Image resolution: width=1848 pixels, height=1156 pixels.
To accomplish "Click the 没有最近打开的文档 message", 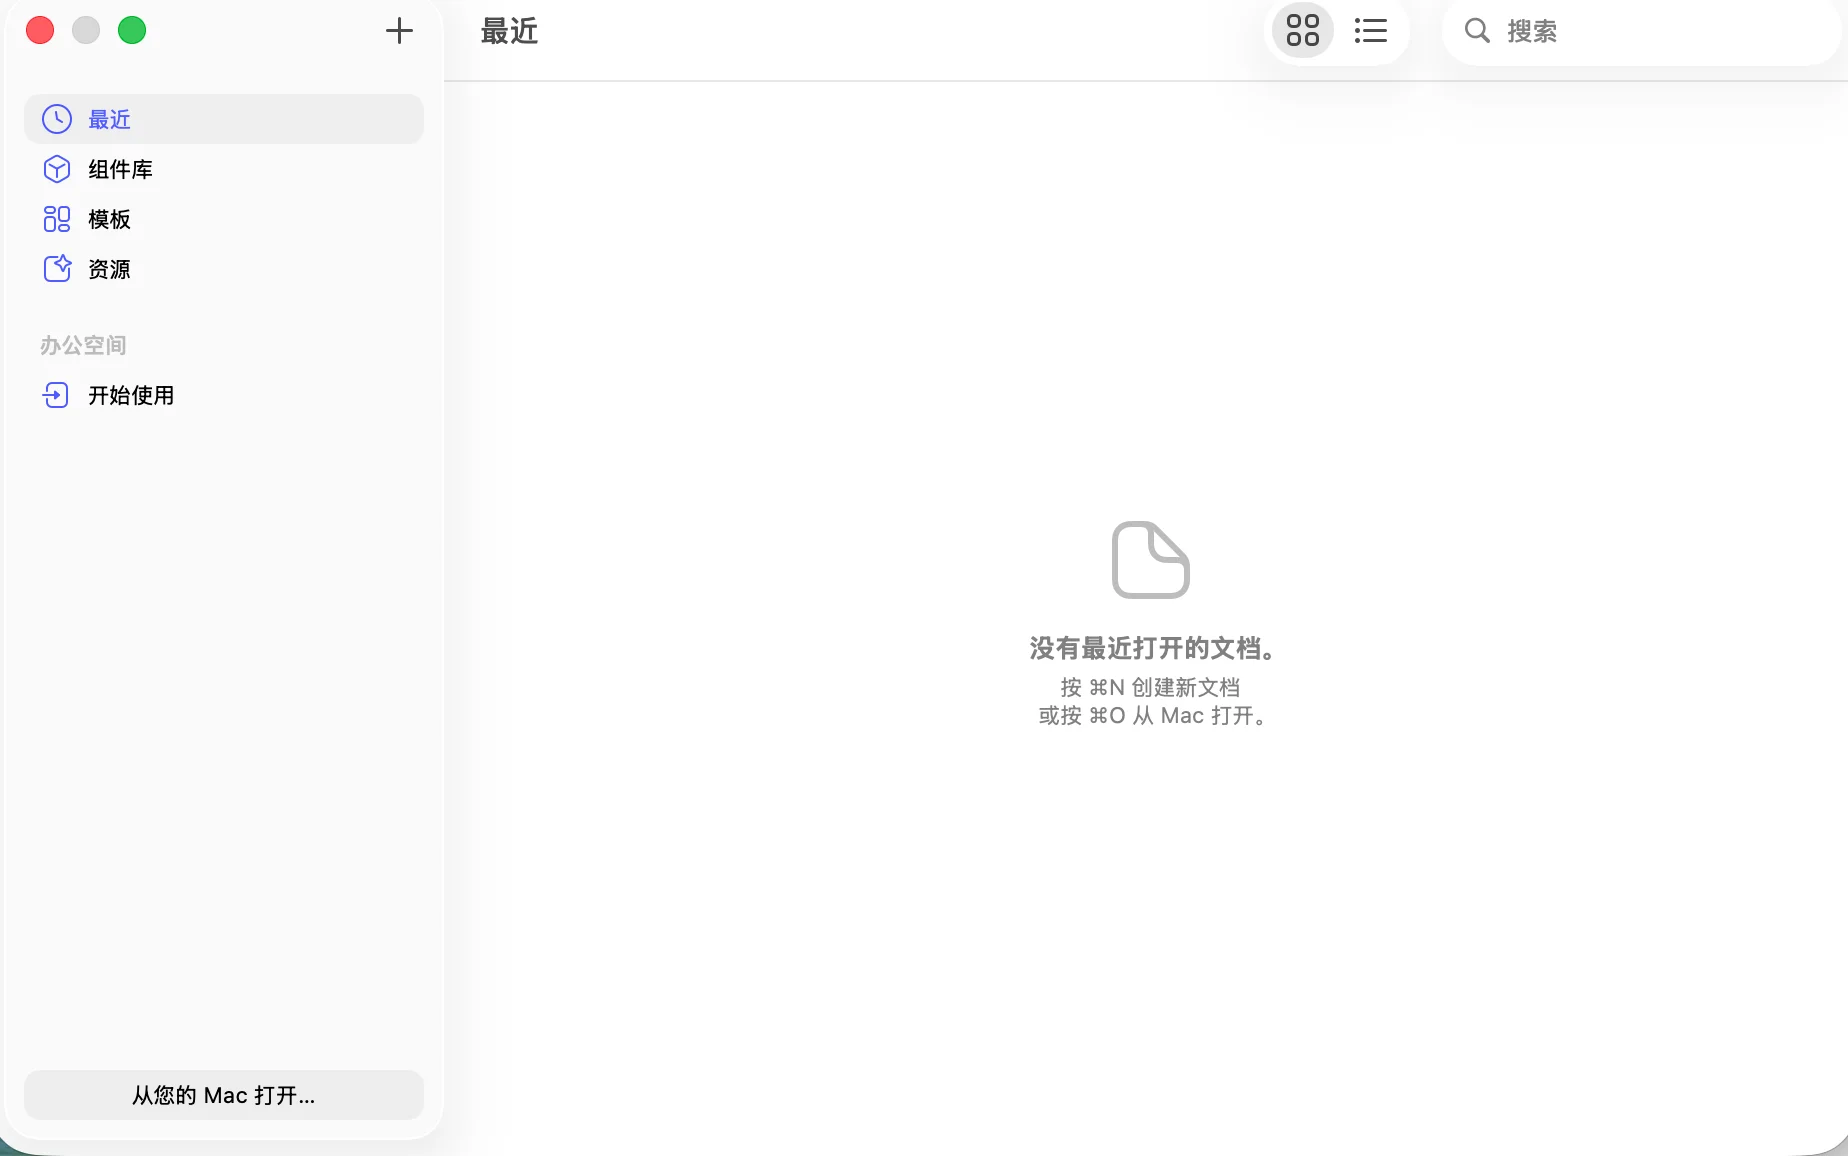I will pos(1152,648).
